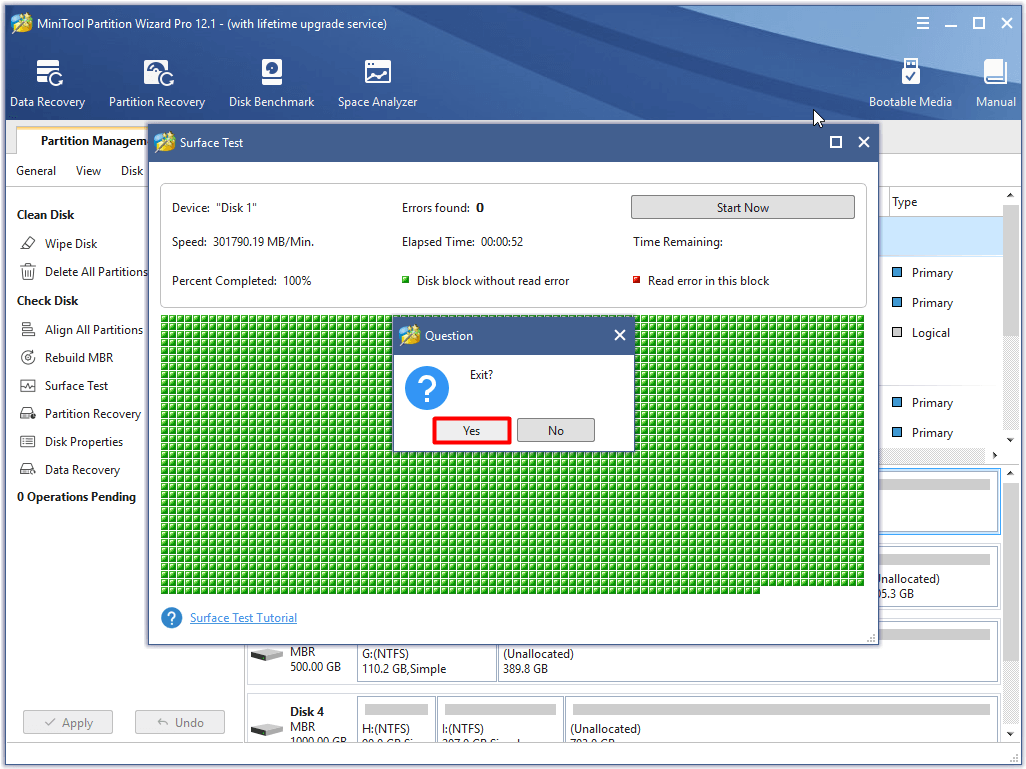Open the Disk Benchmark tool
Viewport: 1026px width, 769px height.
(x=272, y=83)
